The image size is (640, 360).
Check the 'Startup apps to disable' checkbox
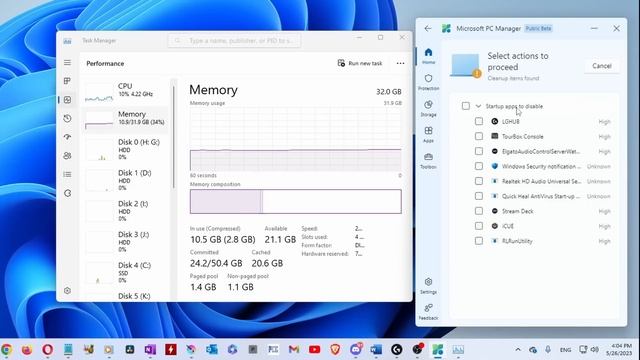click(x=466, y=106)
